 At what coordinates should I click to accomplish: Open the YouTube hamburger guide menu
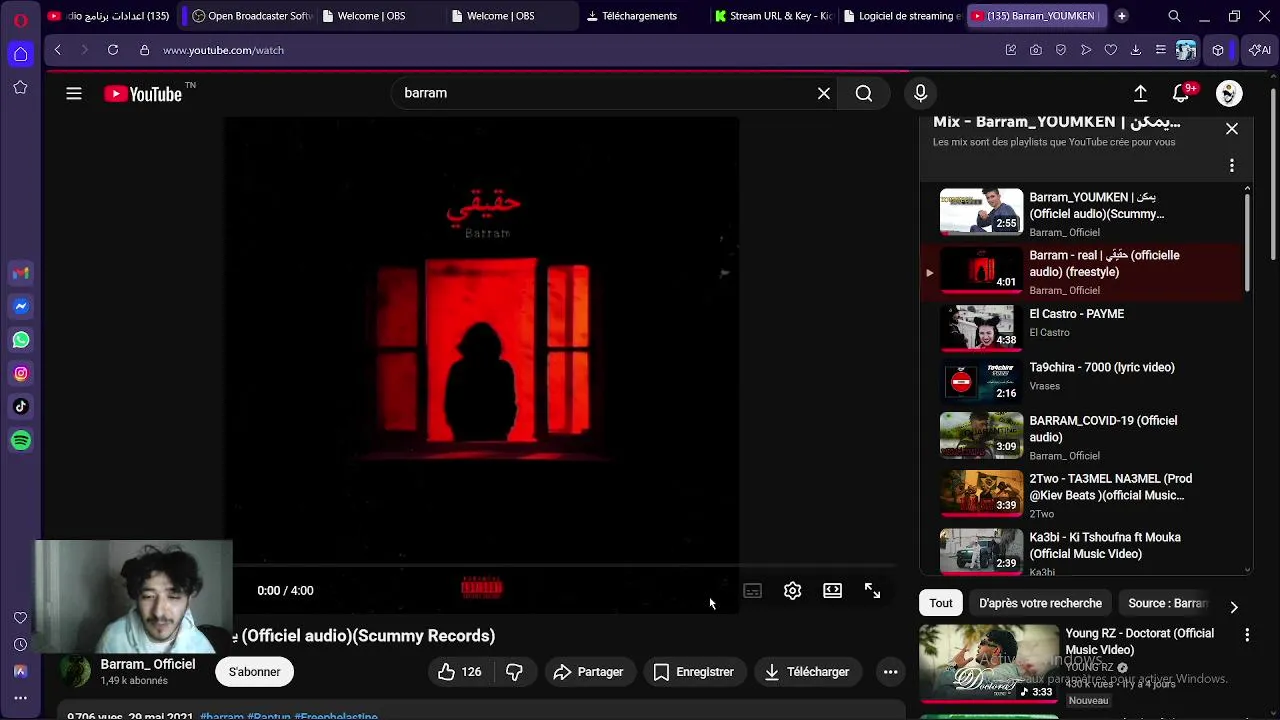click(74, 93)
